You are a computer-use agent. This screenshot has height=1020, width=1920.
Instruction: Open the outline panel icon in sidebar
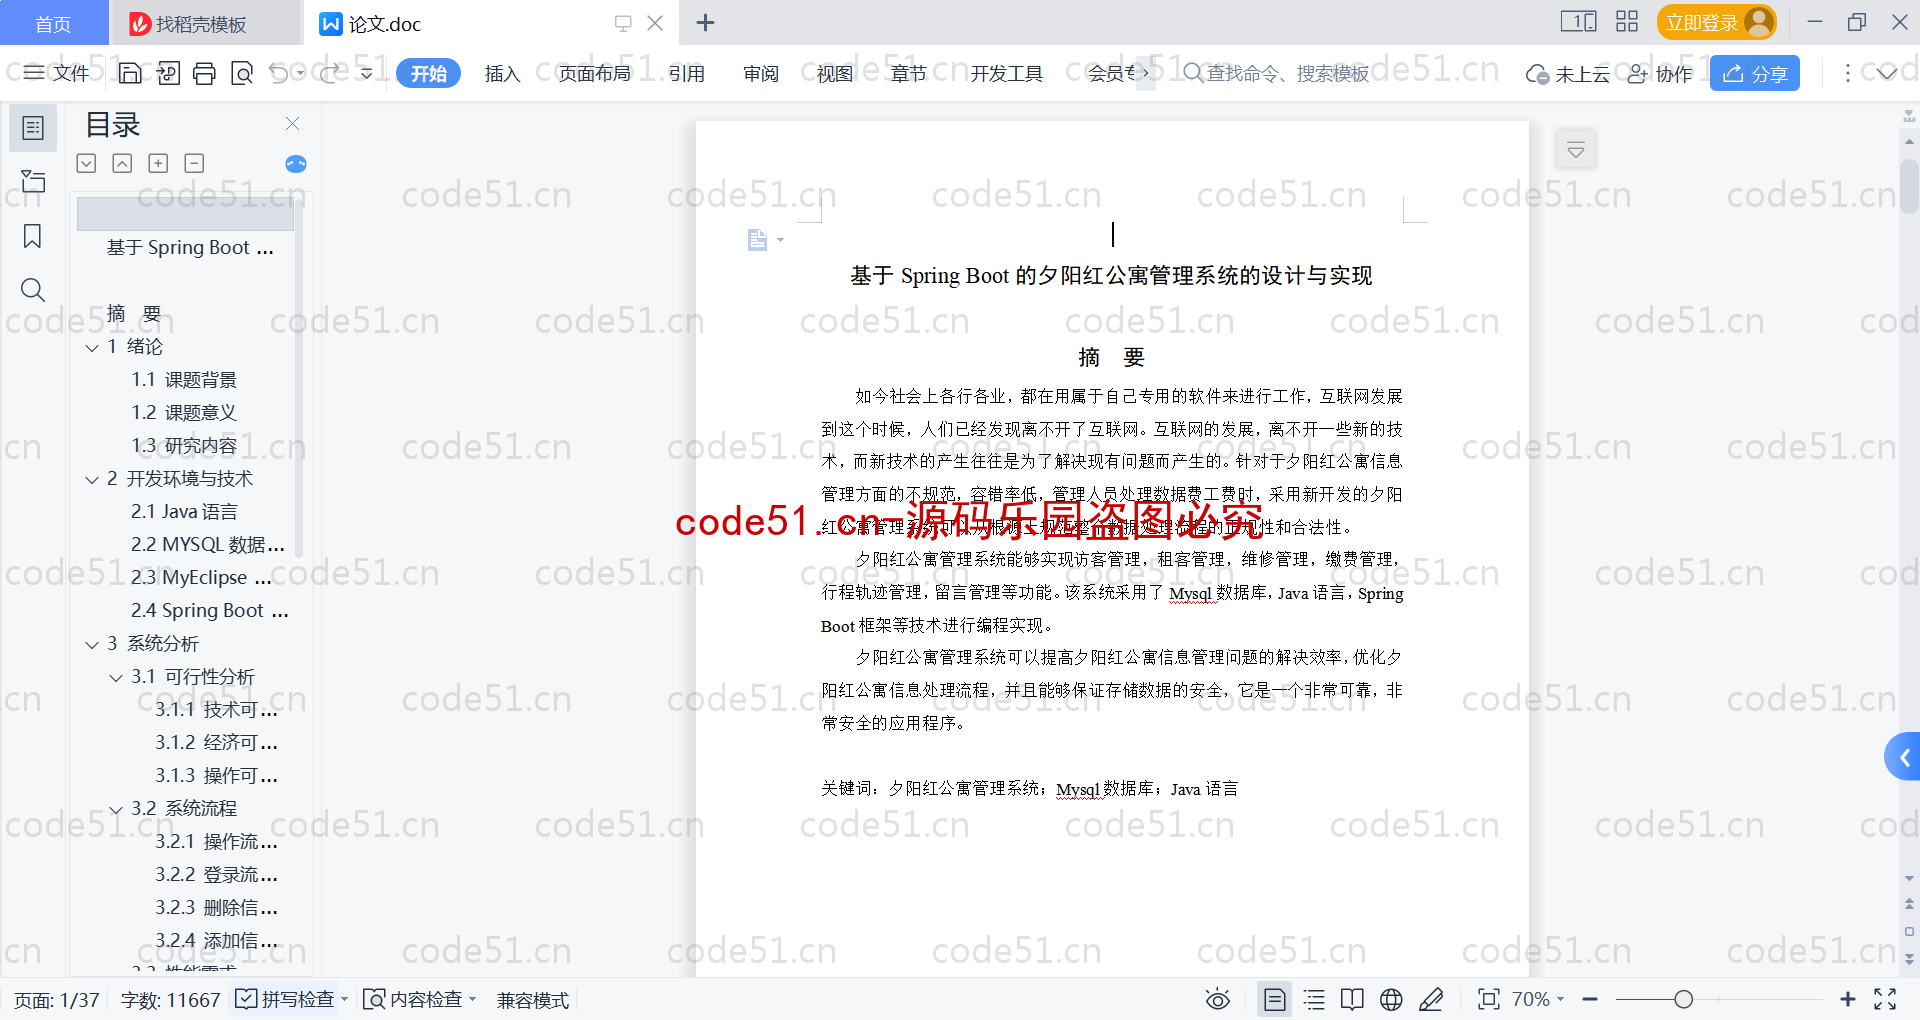[x=33, y=128]
